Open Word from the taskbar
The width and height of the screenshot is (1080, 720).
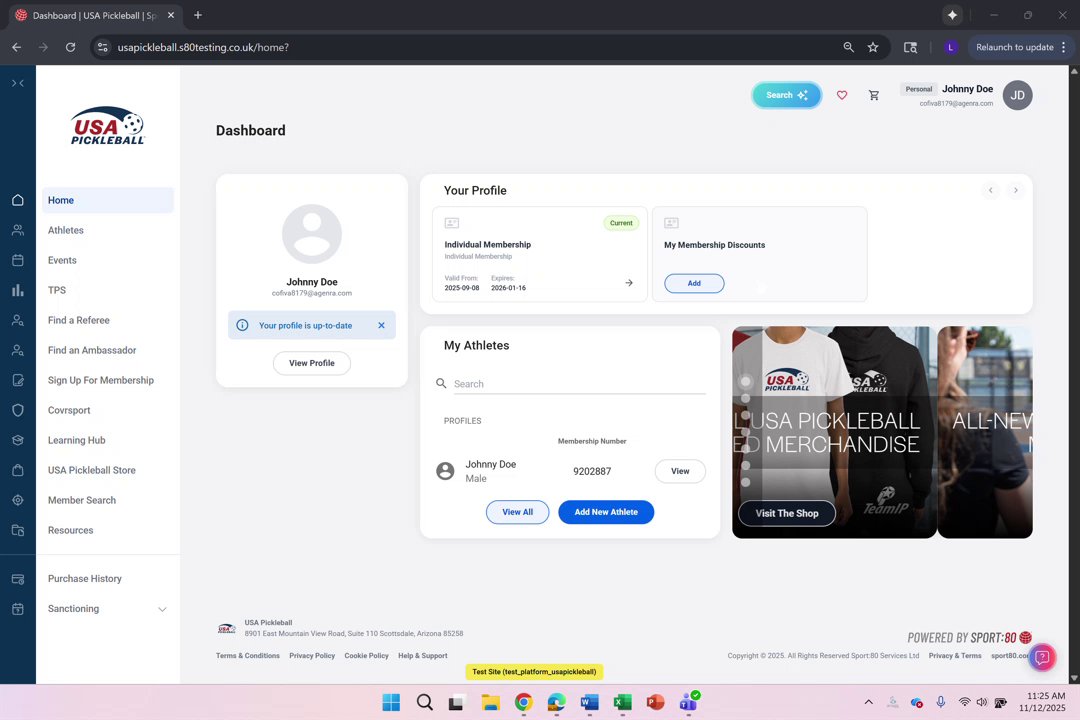[x=589, y=702]
